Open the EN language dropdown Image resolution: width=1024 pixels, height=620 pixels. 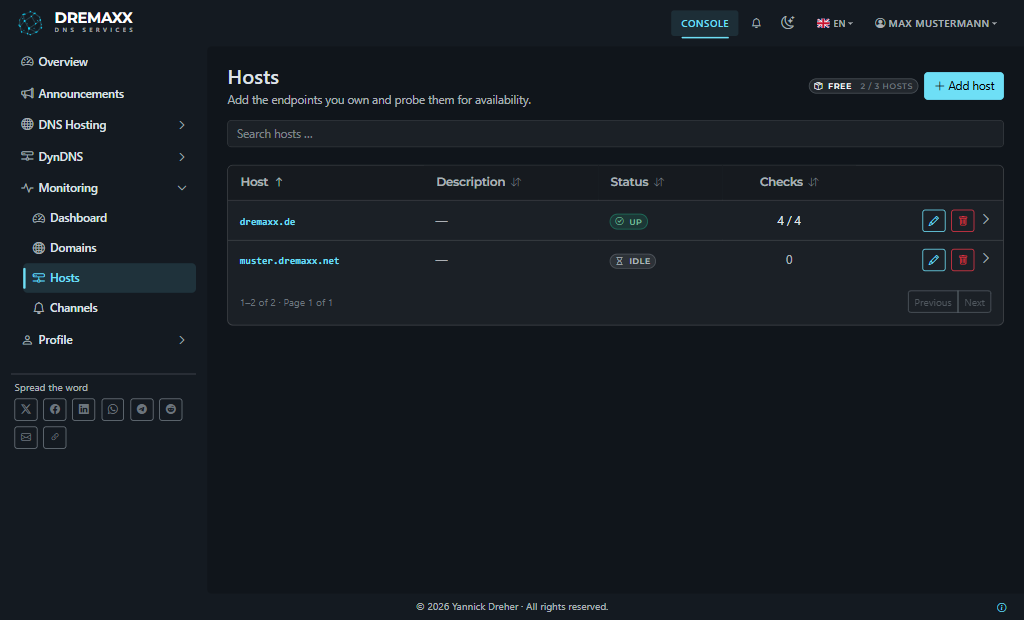(835, 24)
